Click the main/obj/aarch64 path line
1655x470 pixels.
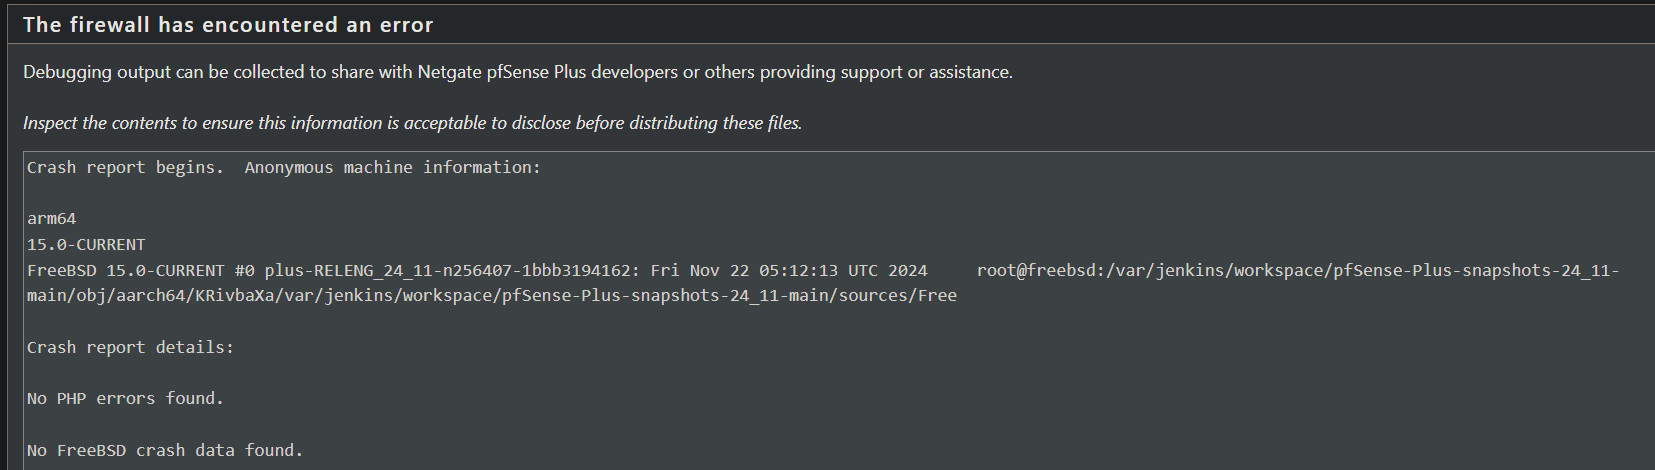click(492, 295)
